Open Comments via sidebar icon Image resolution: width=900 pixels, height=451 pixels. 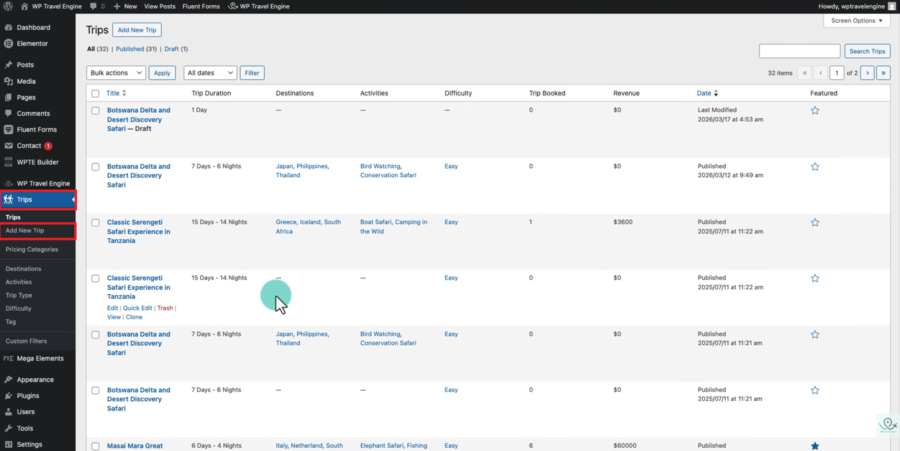8,113
